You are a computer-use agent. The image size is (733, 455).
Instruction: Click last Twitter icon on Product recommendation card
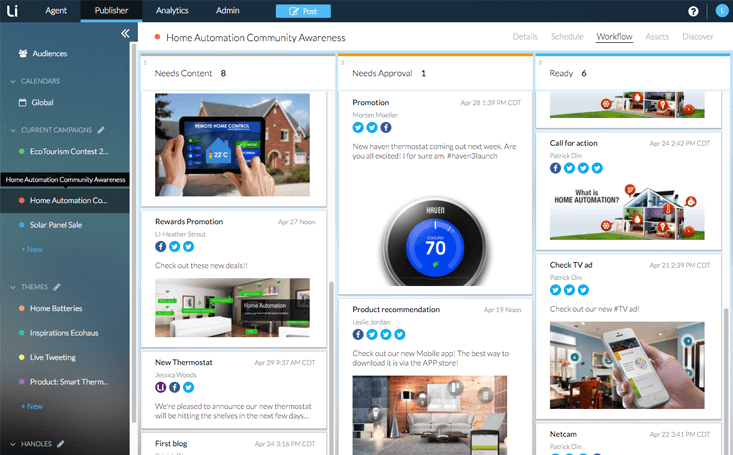coord(400,334)
